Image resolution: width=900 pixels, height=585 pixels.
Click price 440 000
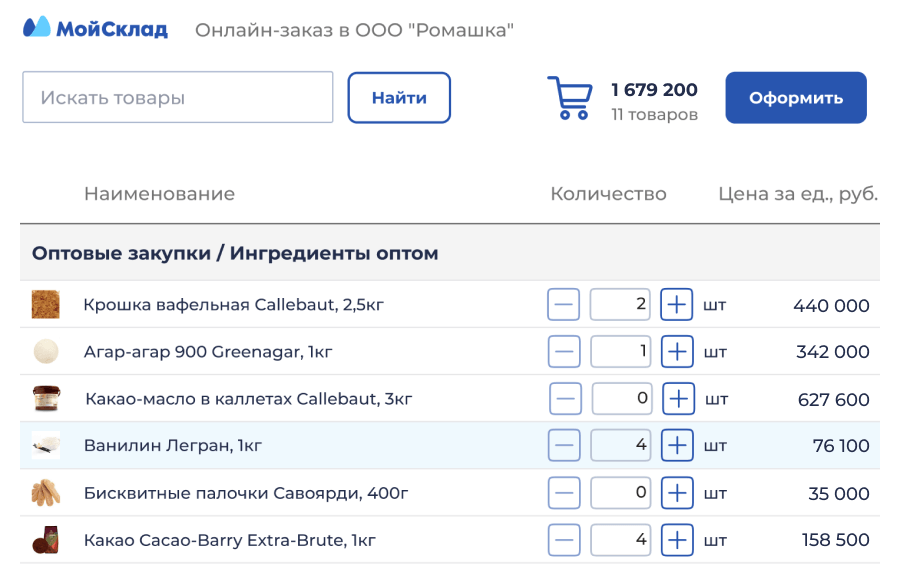(831, 305)
